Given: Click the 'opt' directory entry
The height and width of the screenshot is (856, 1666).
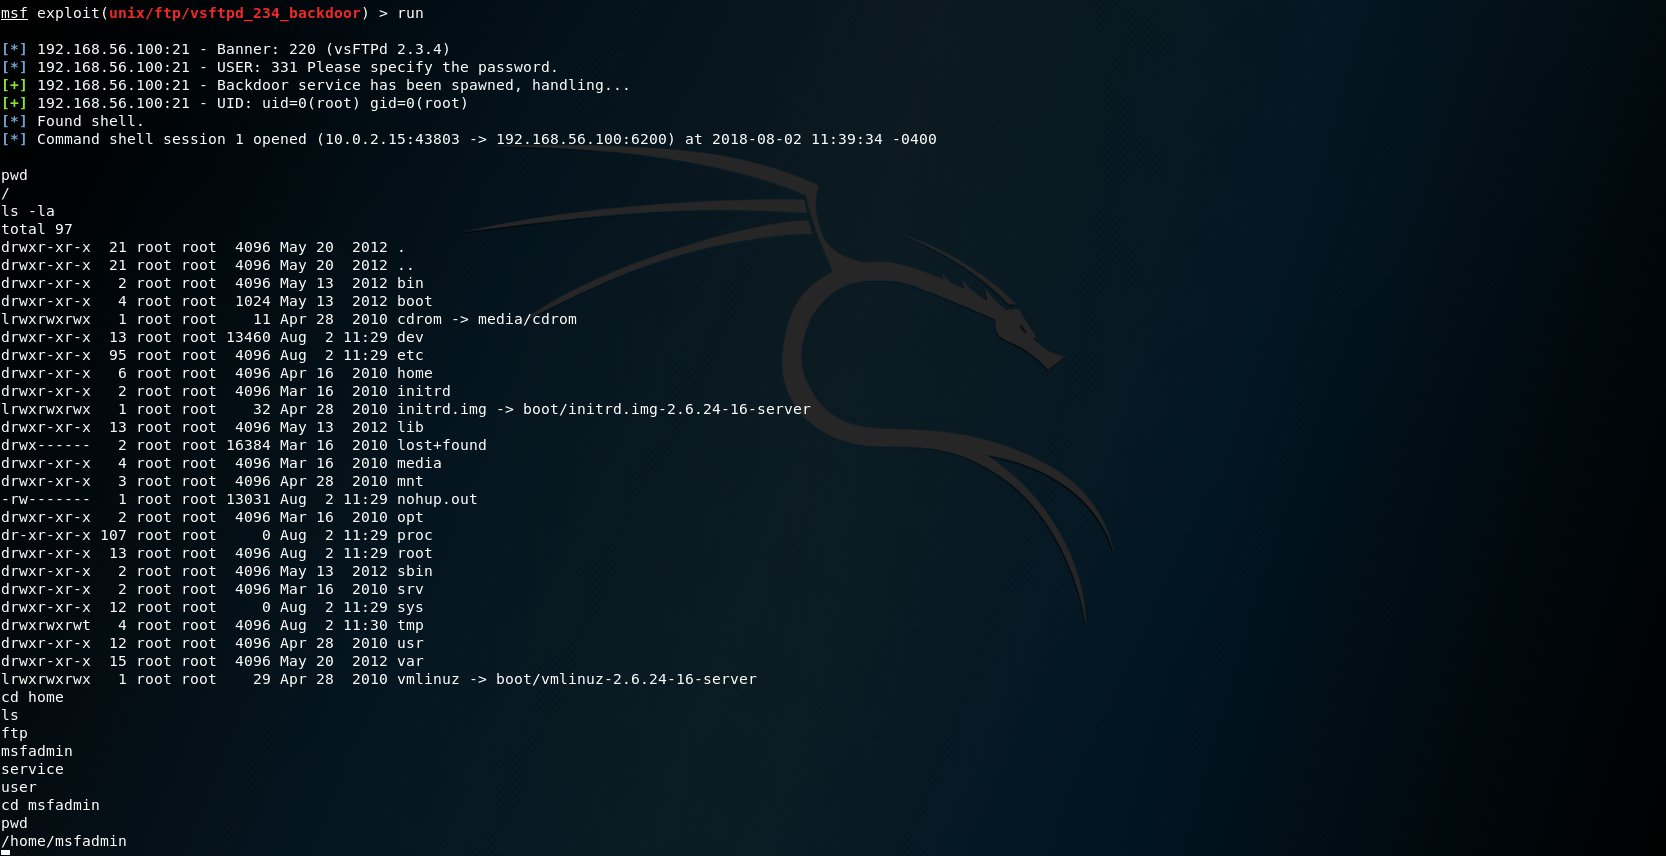Looking at the screenshot, I should pos(410,517).
